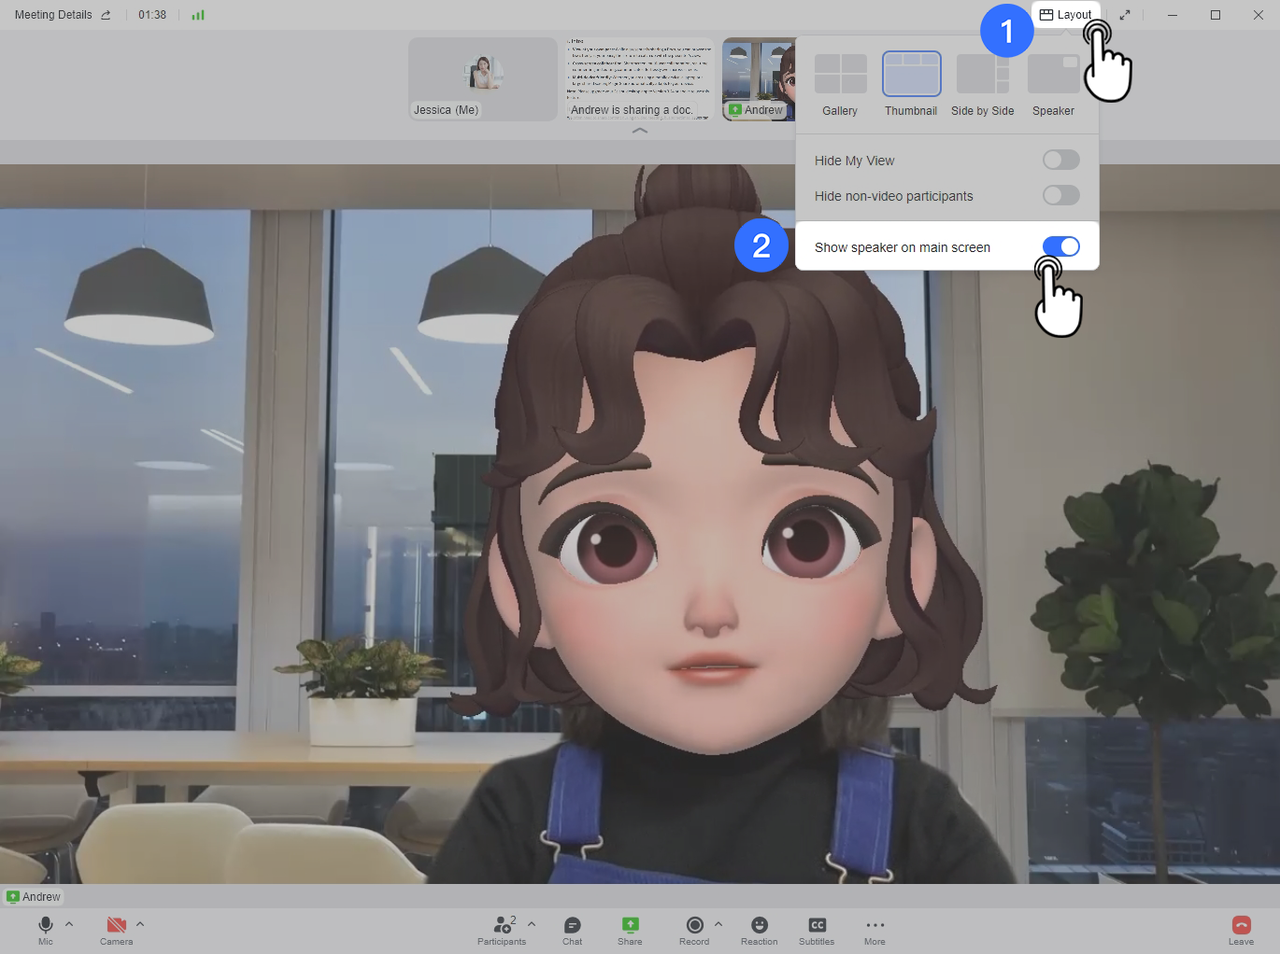Open the Camera options chevron
The width and height of the screenshot is (1280, 954).
pyautogui.click(x=140, y=923)
